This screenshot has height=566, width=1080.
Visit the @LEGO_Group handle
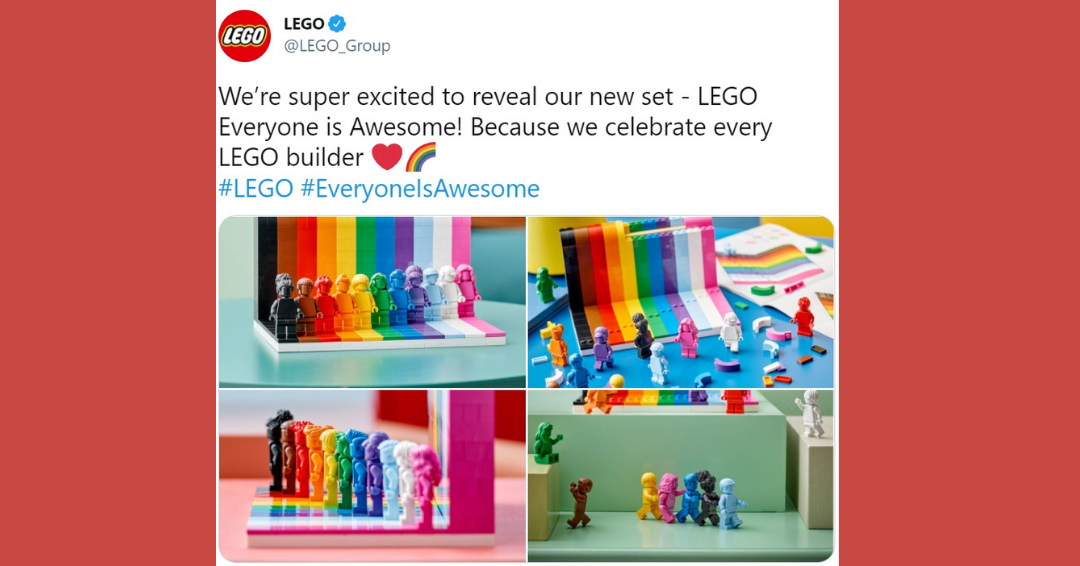[x=337, y=46]
